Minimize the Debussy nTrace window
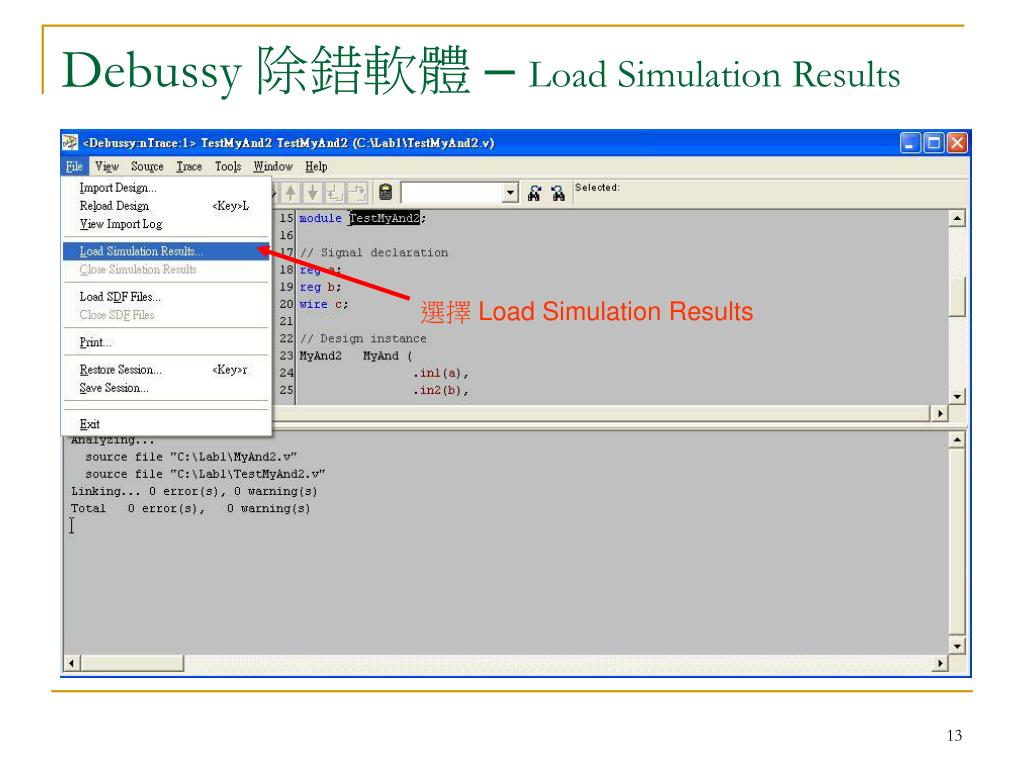Viewport: 1024px width, 768px height. point(910,142)
